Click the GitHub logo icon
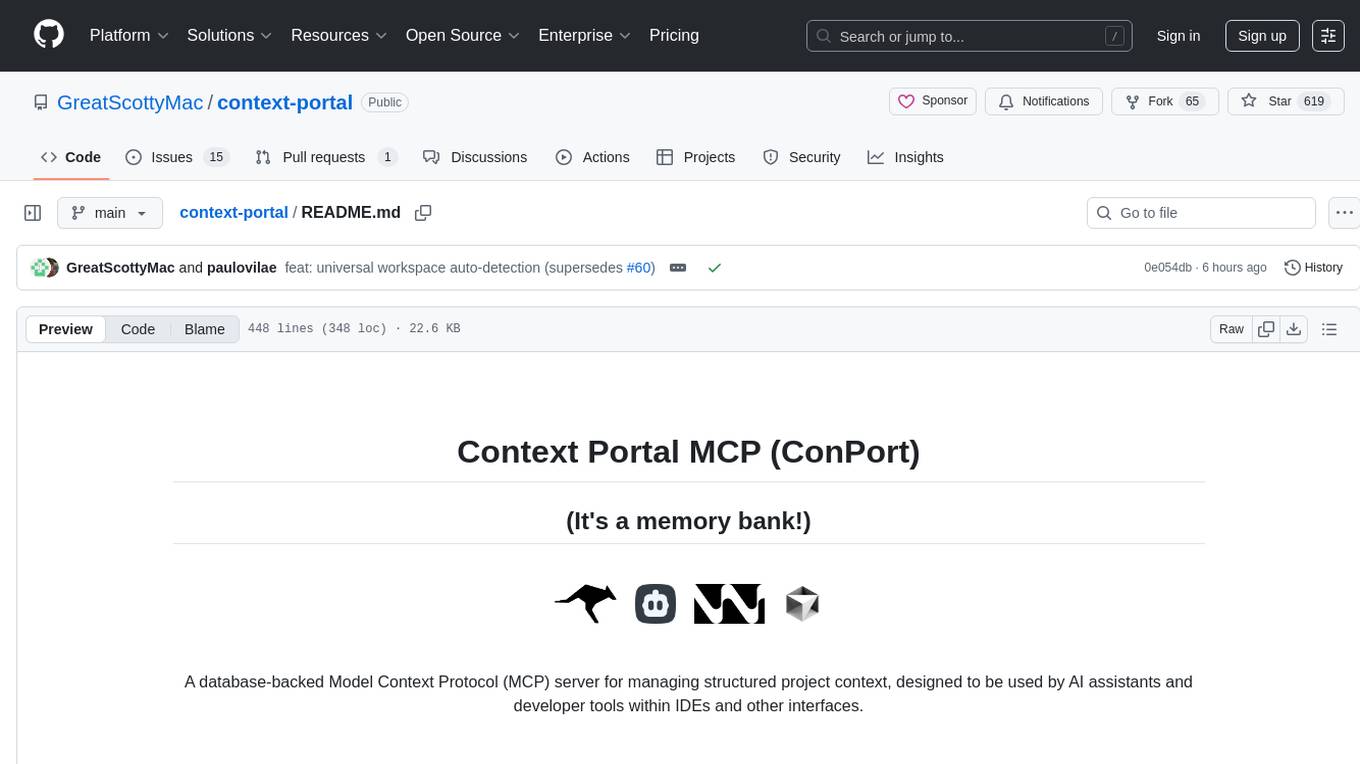The image size is (1360, 764). (49, 35)
